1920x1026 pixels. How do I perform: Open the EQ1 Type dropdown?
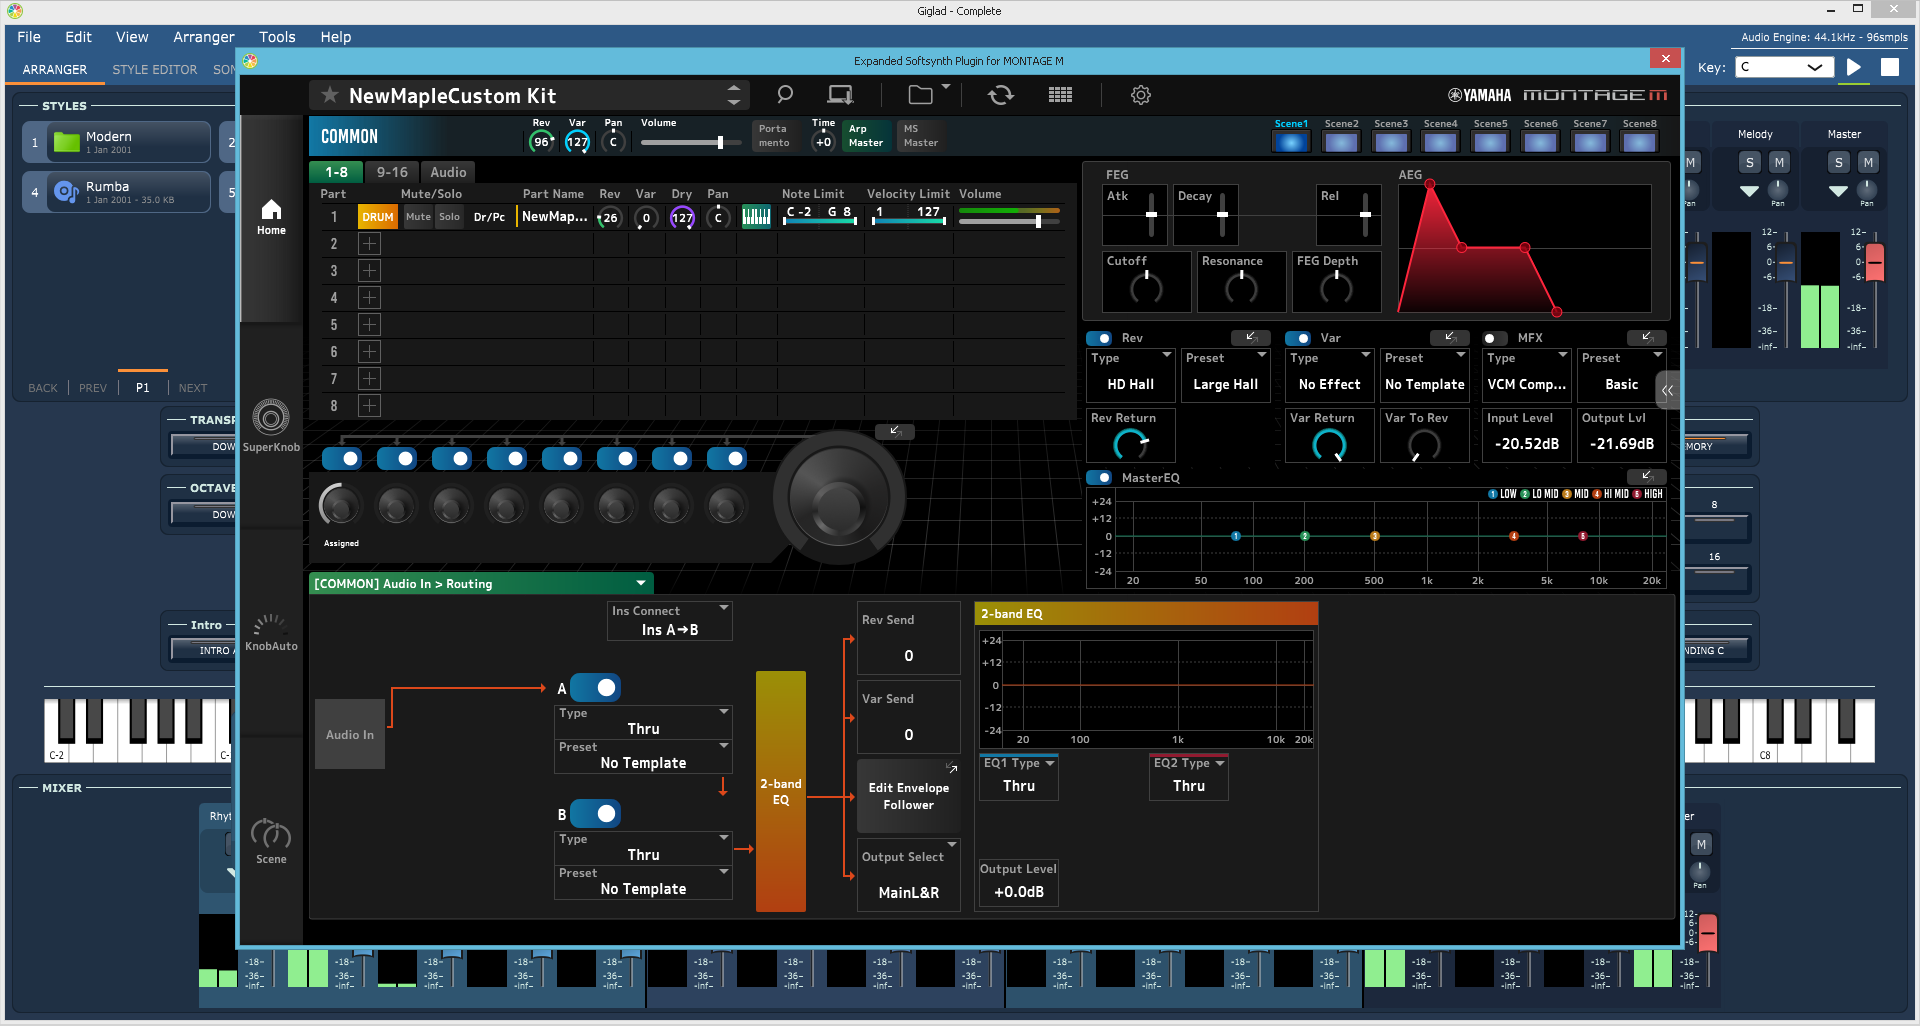(x=1019, y=777)
